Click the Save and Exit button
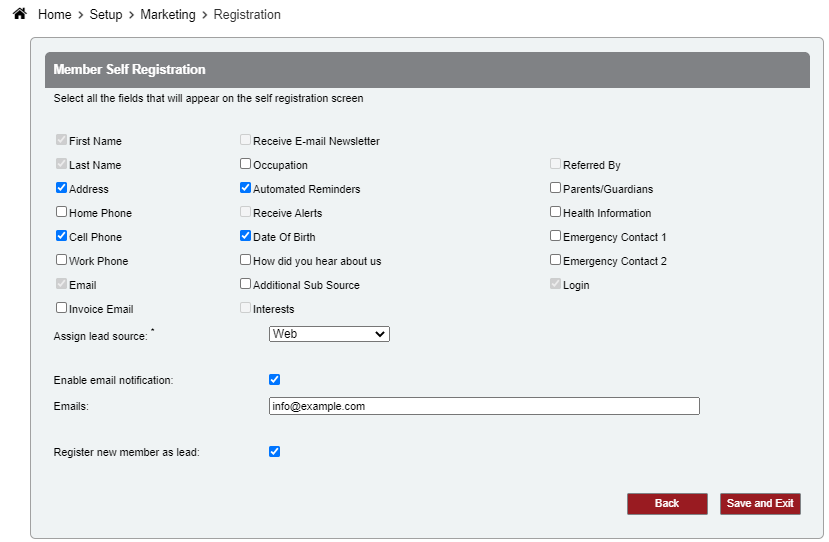The height and width of the screenshot is (542, 829). (x=760, y=504)
